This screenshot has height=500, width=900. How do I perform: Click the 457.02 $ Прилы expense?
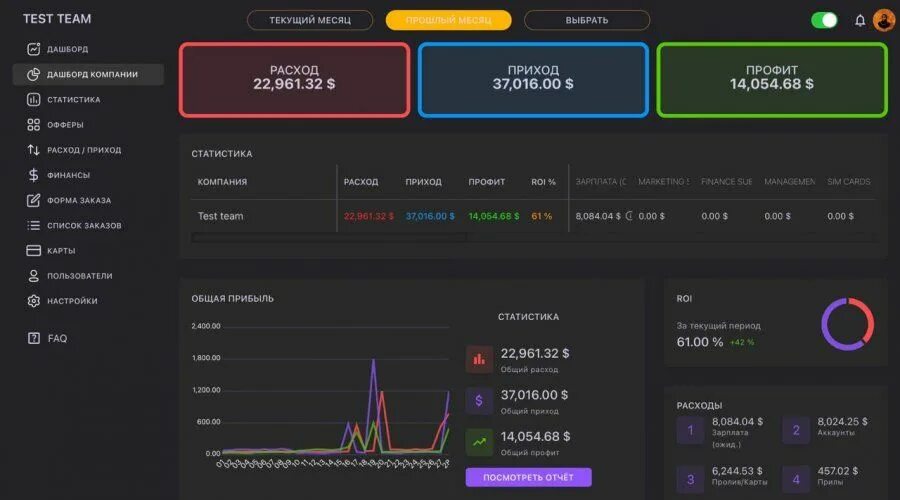pos(837,471)
